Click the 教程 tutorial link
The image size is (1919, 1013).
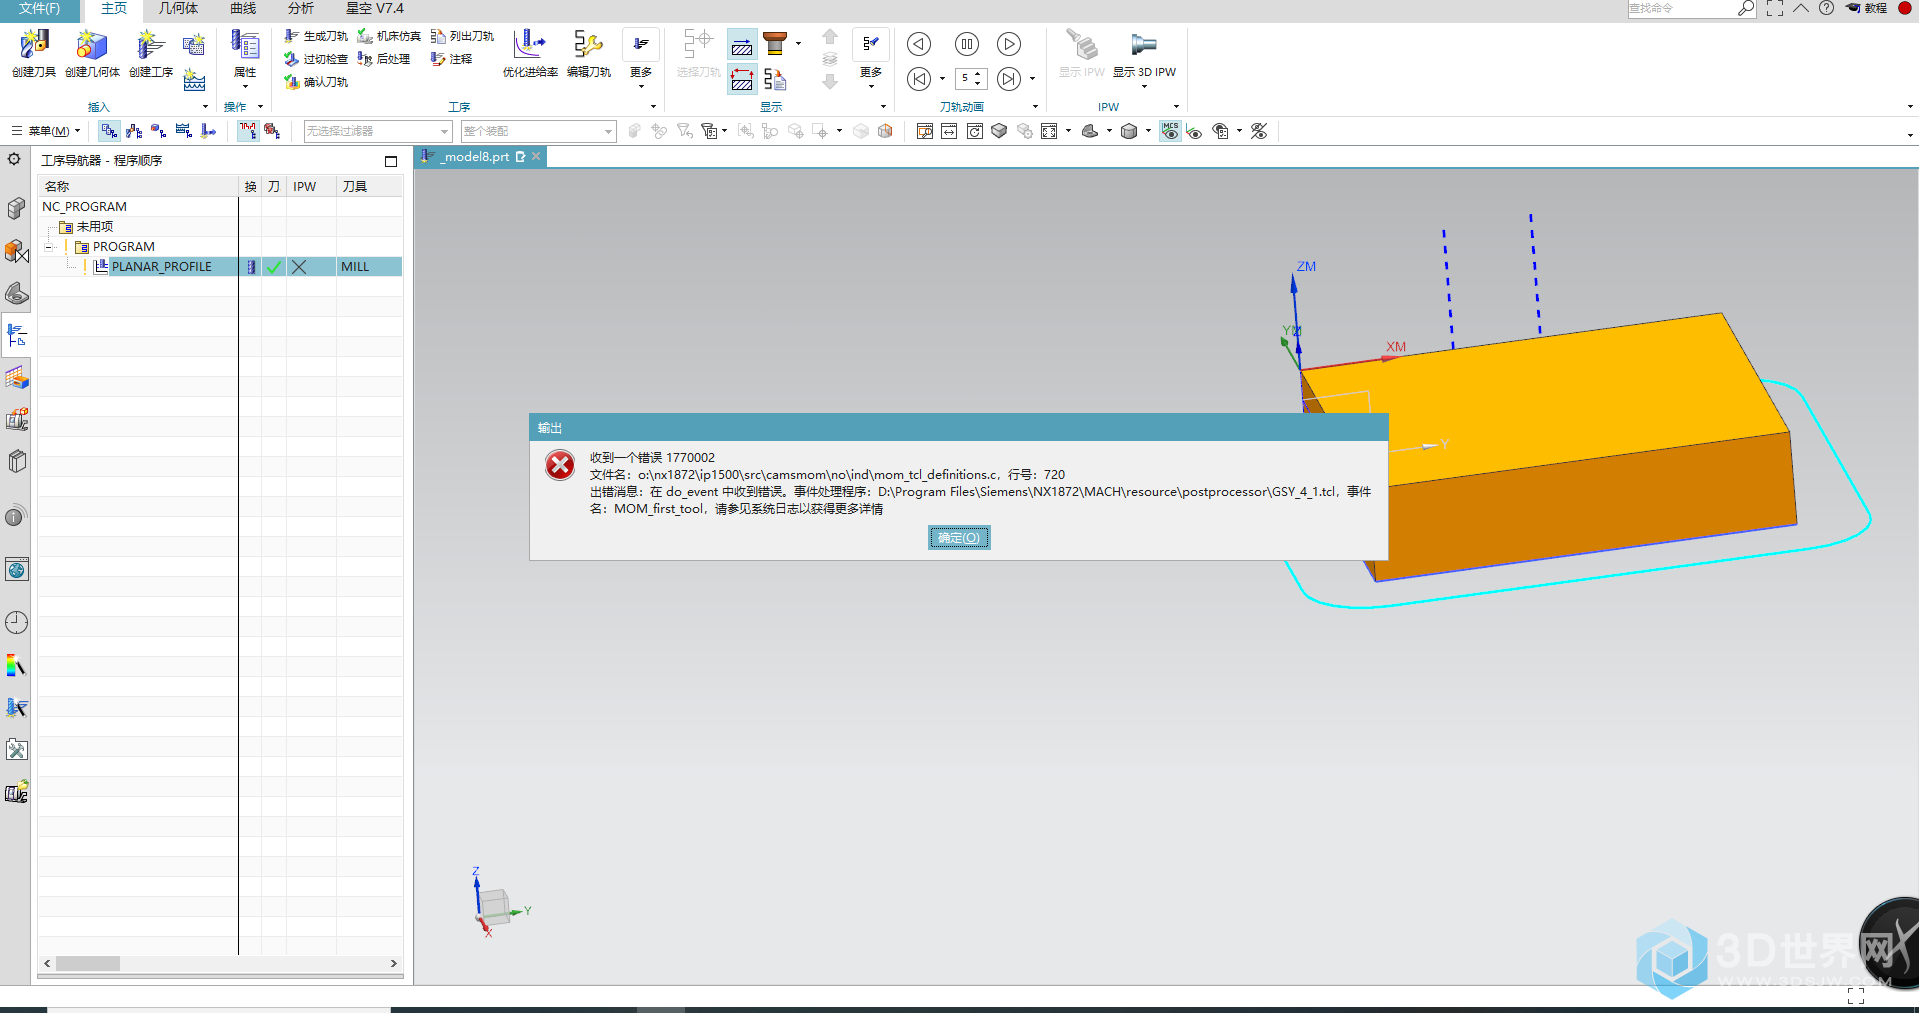[1866, 8]
